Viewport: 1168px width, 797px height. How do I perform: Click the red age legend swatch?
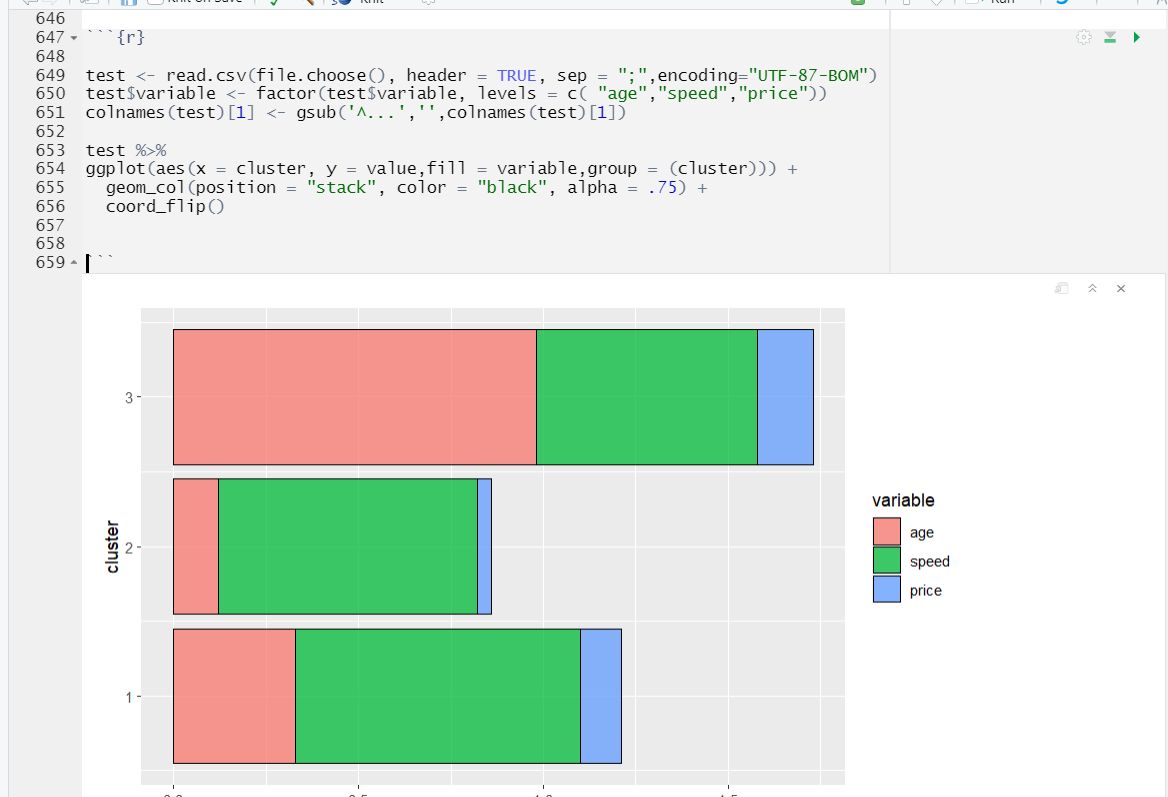point(886,532)
